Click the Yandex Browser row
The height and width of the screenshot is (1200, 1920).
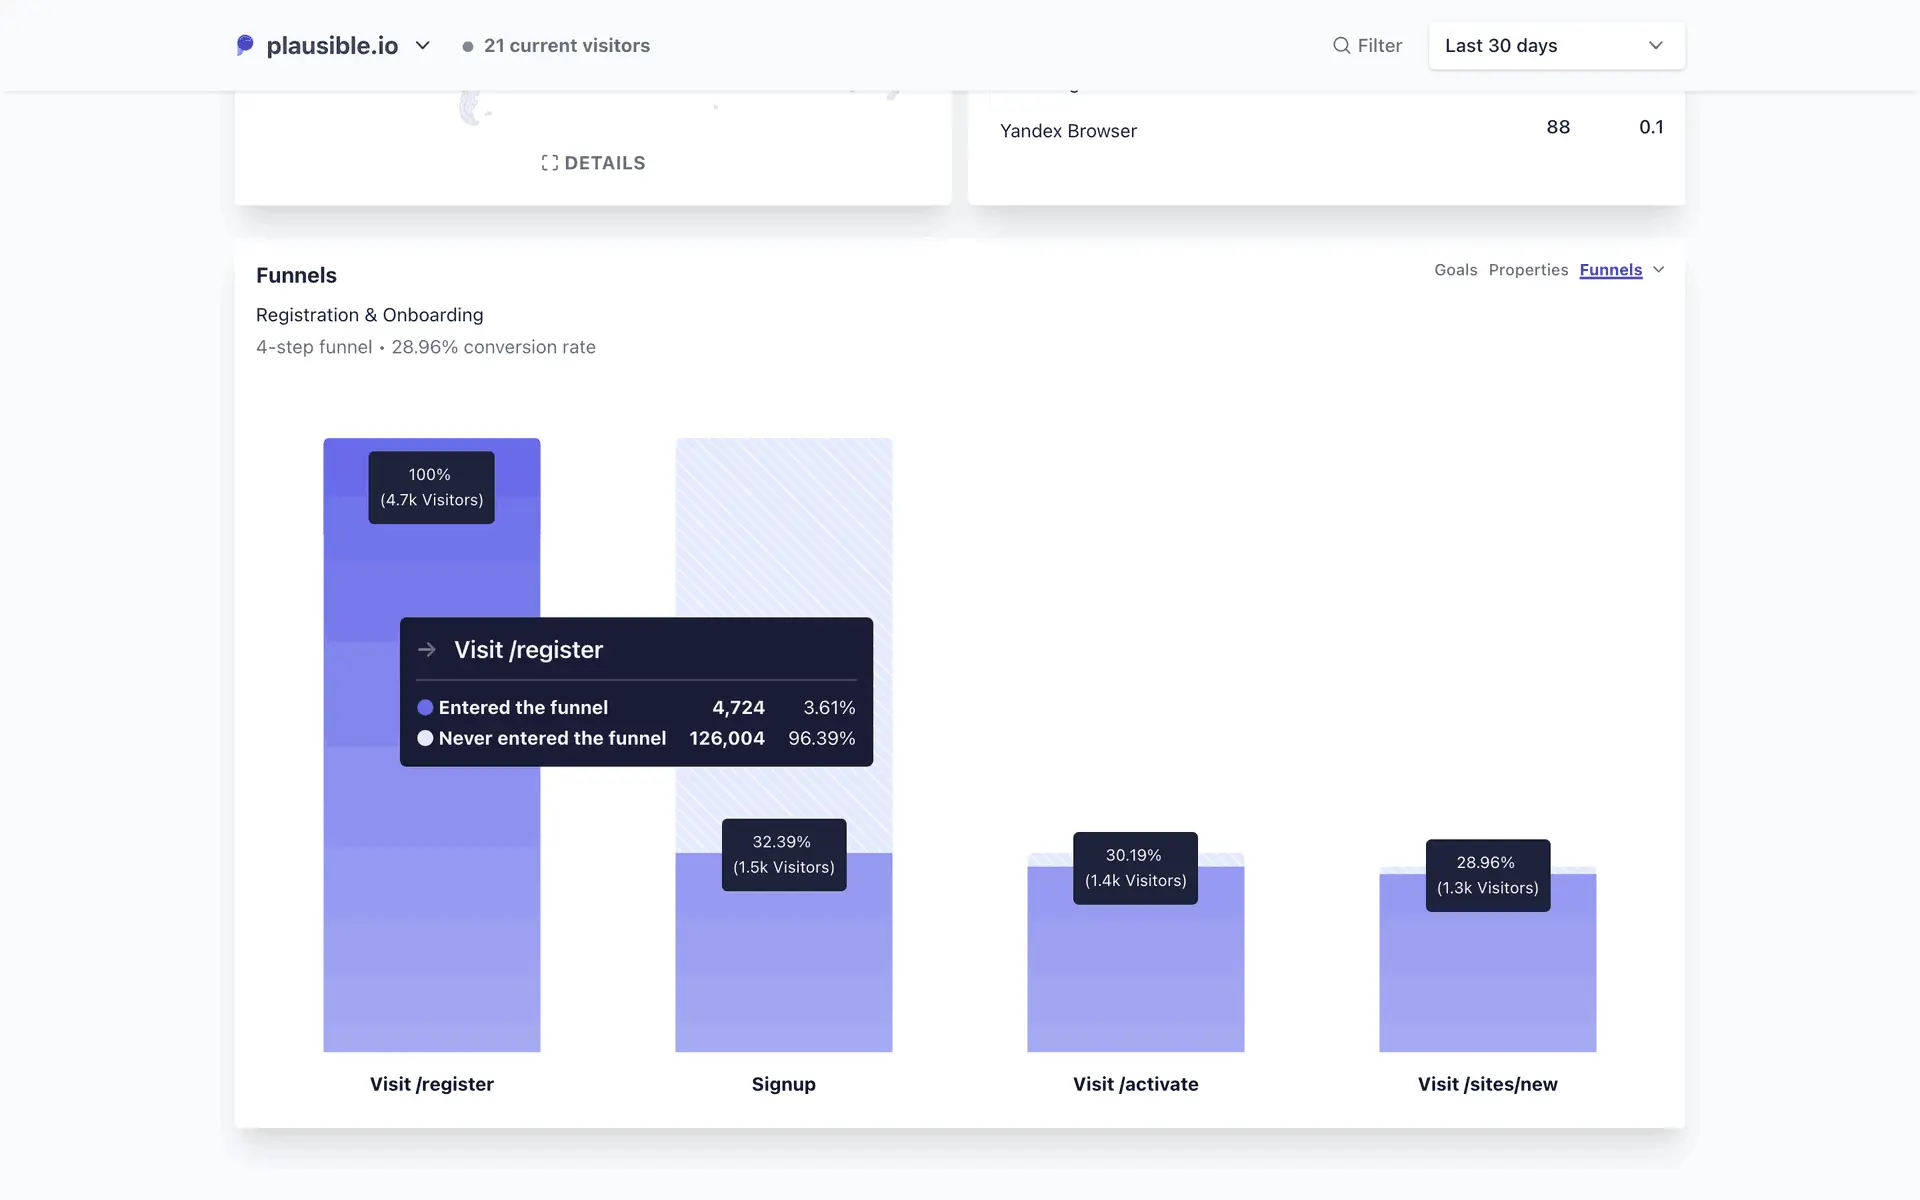[x=1068, y=131]
